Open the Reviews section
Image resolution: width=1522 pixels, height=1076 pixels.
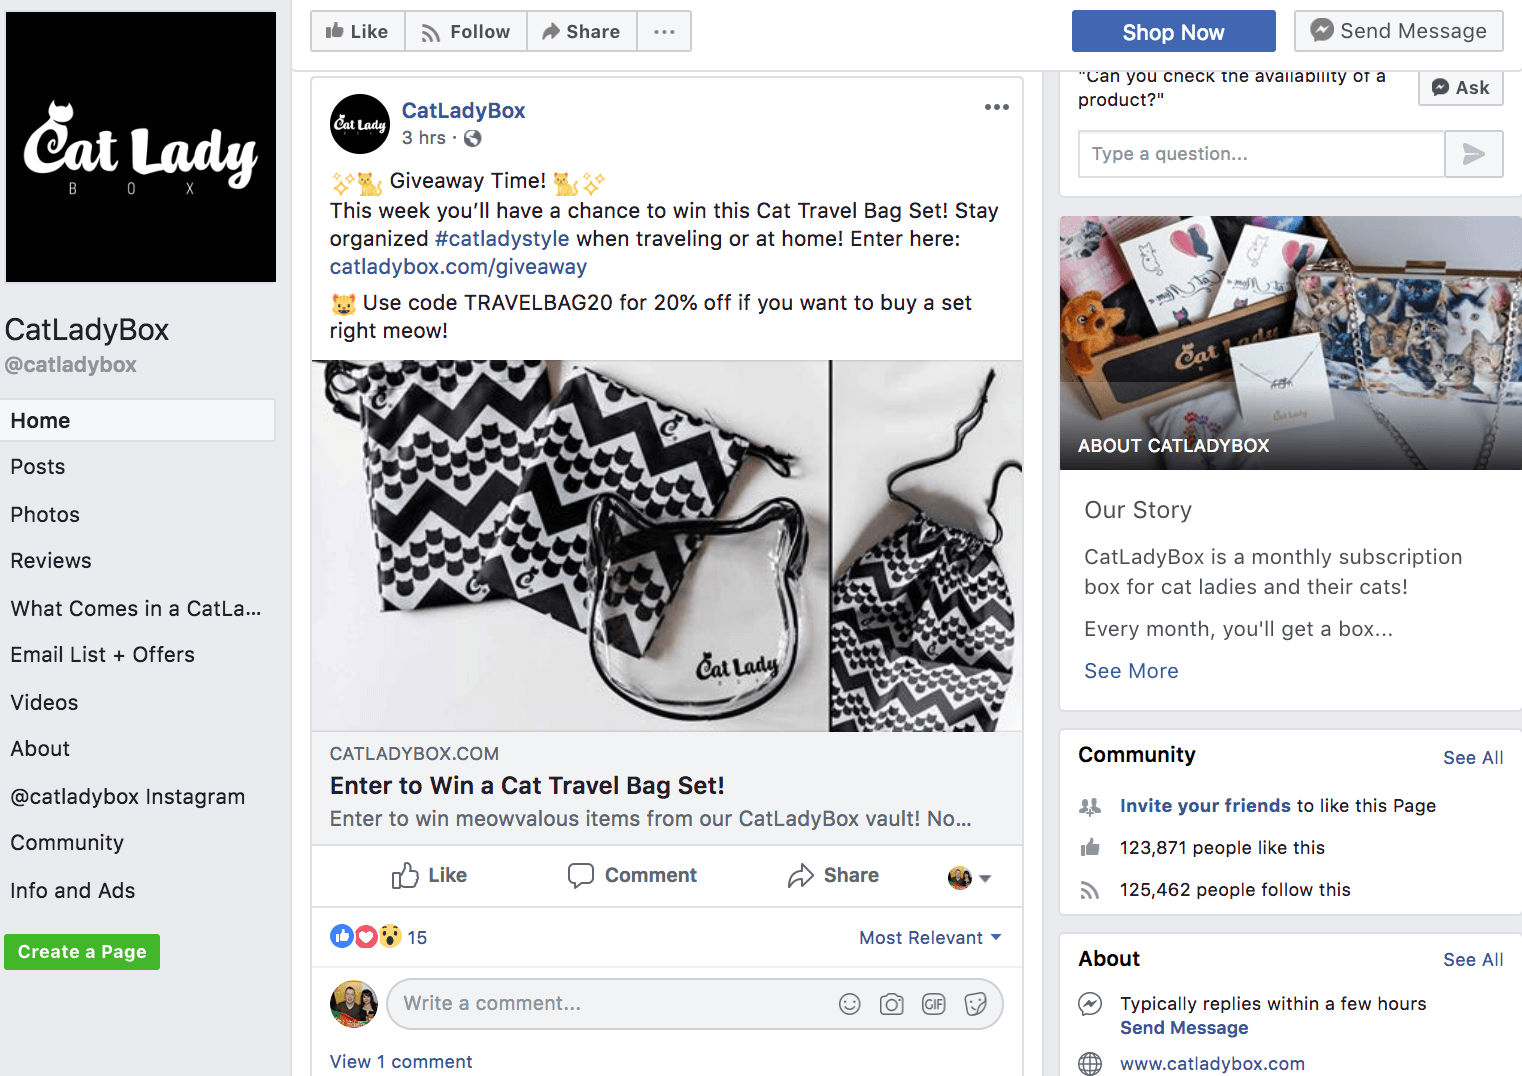tap(50, 560)
